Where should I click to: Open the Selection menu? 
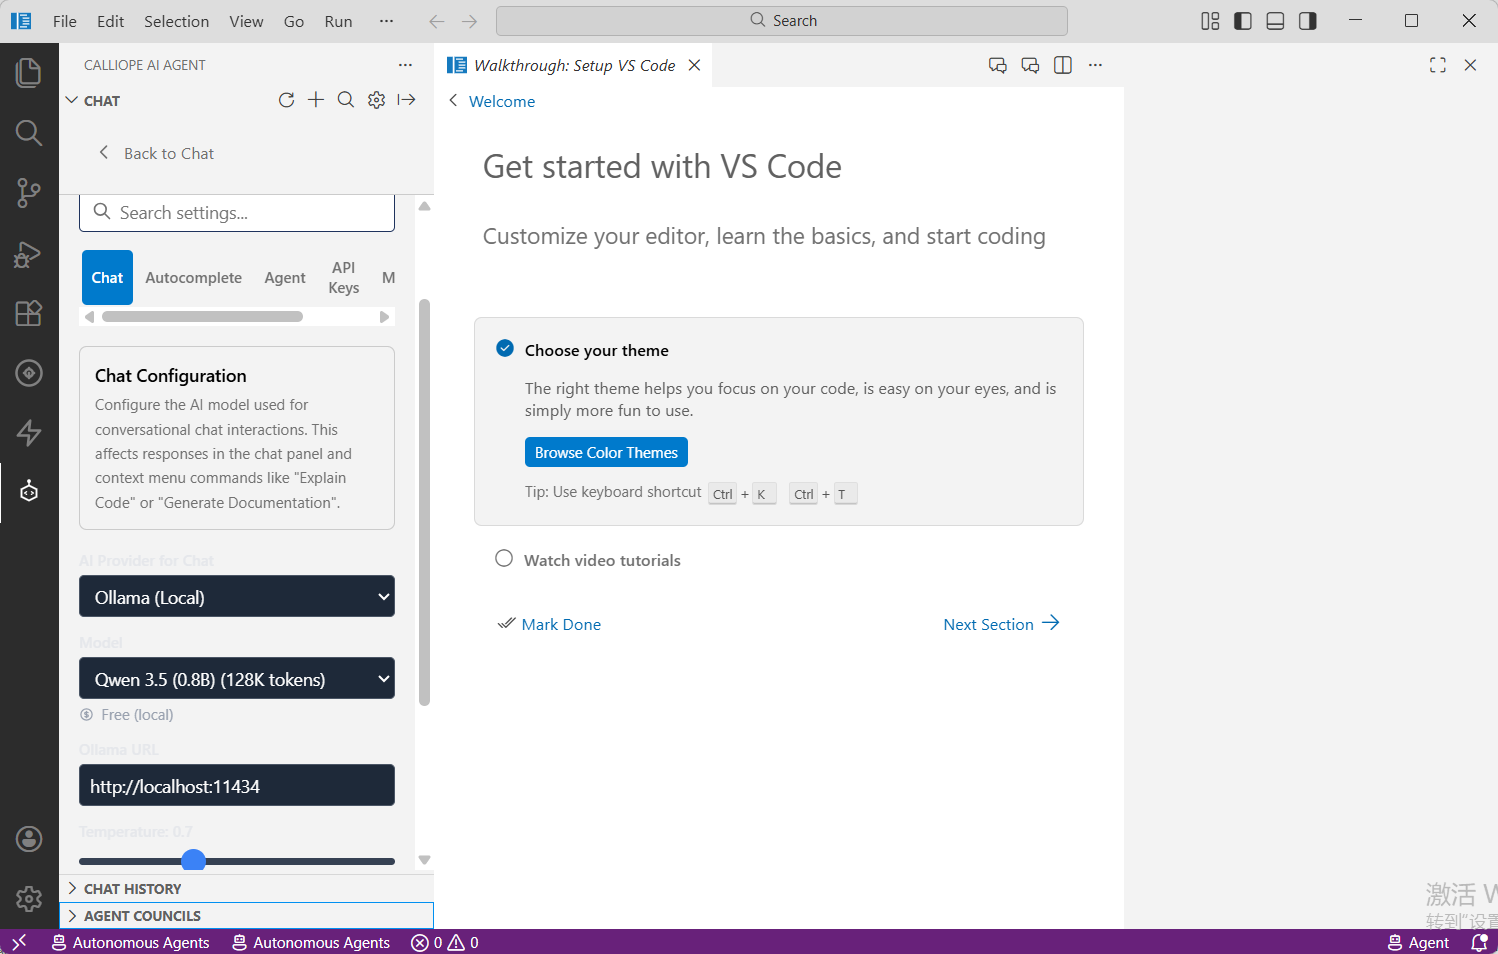tap(177, 21)
